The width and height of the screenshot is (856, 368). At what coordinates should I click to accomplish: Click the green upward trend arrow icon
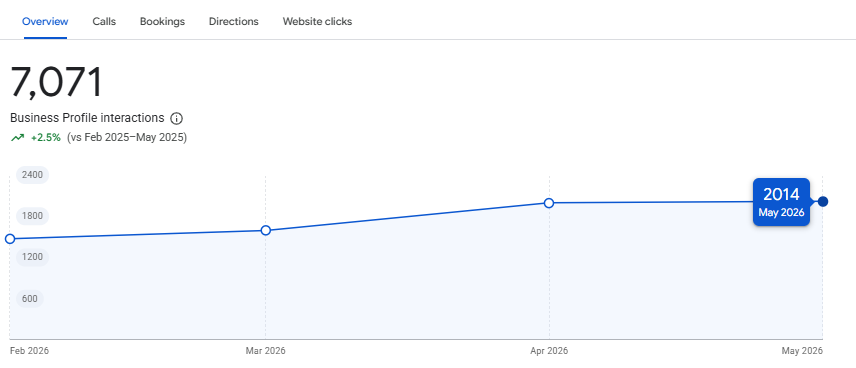tap(18, 138)
